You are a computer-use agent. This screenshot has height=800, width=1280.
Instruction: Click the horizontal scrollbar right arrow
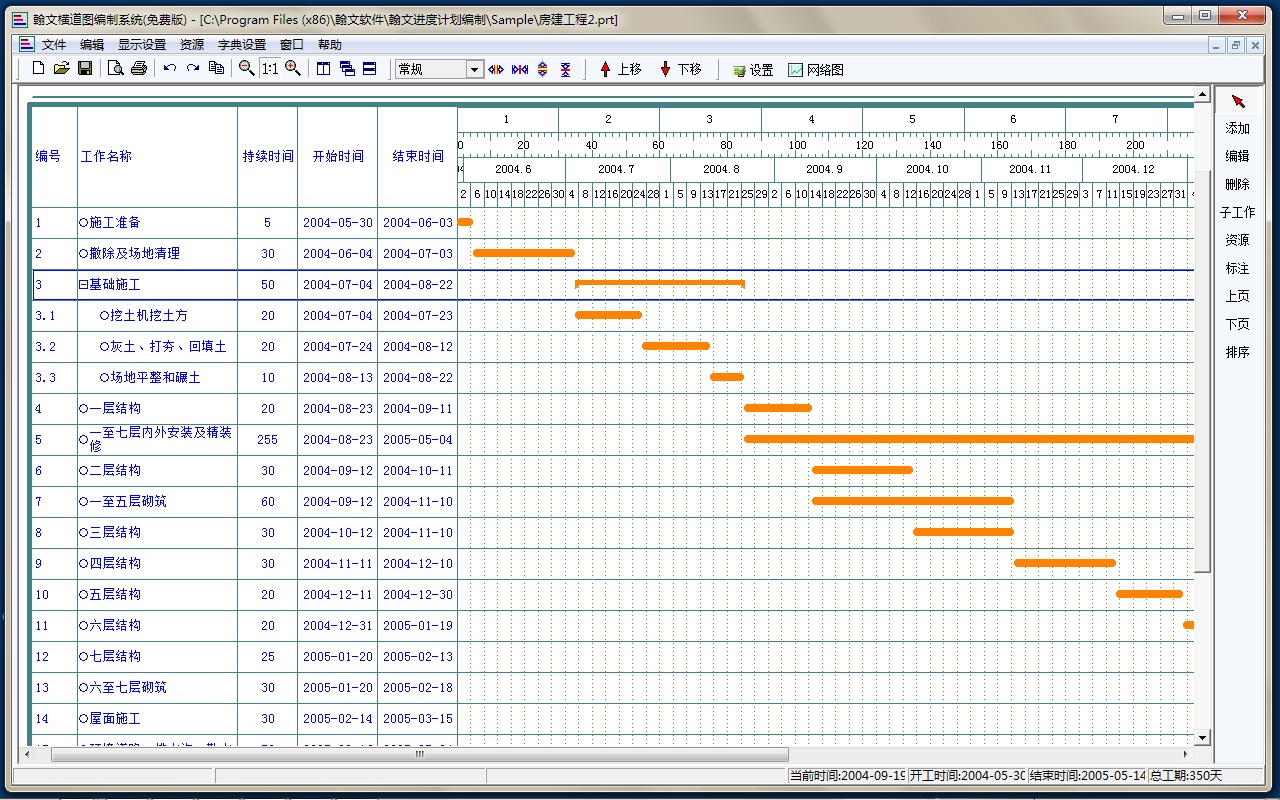point(1187,754)
